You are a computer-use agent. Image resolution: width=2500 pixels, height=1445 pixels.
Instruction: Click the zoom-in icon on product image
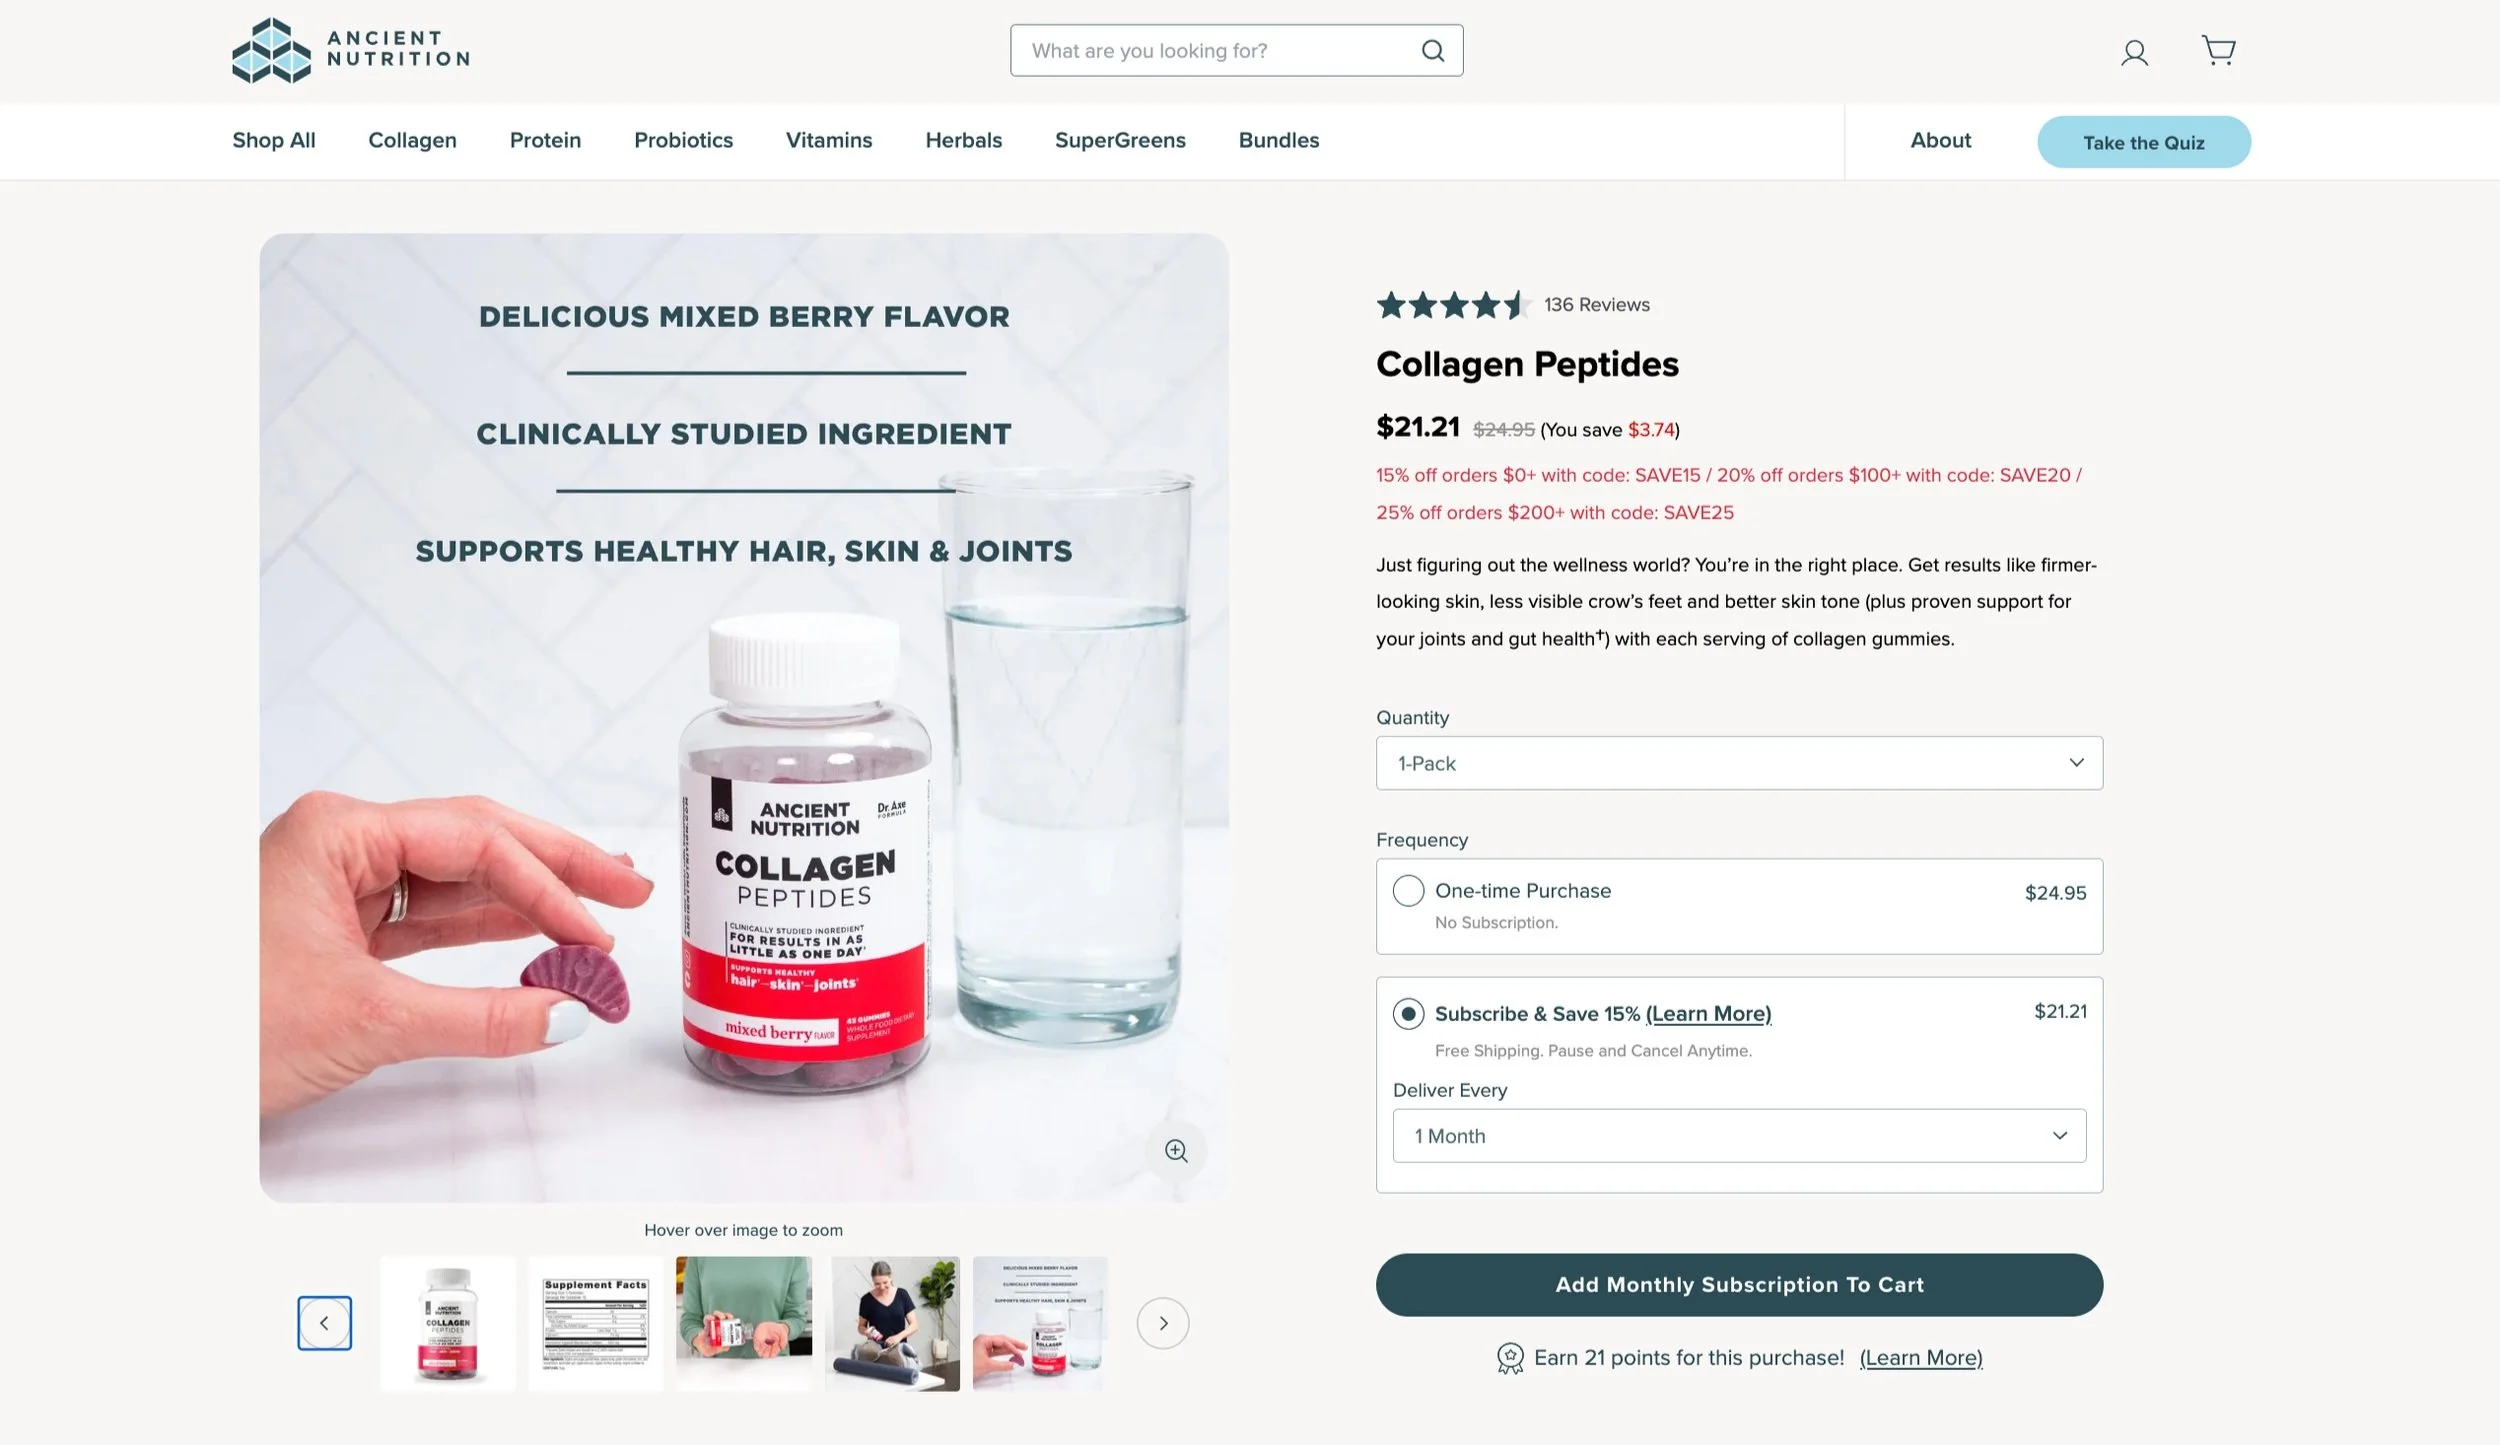tap(1176, 1151)
